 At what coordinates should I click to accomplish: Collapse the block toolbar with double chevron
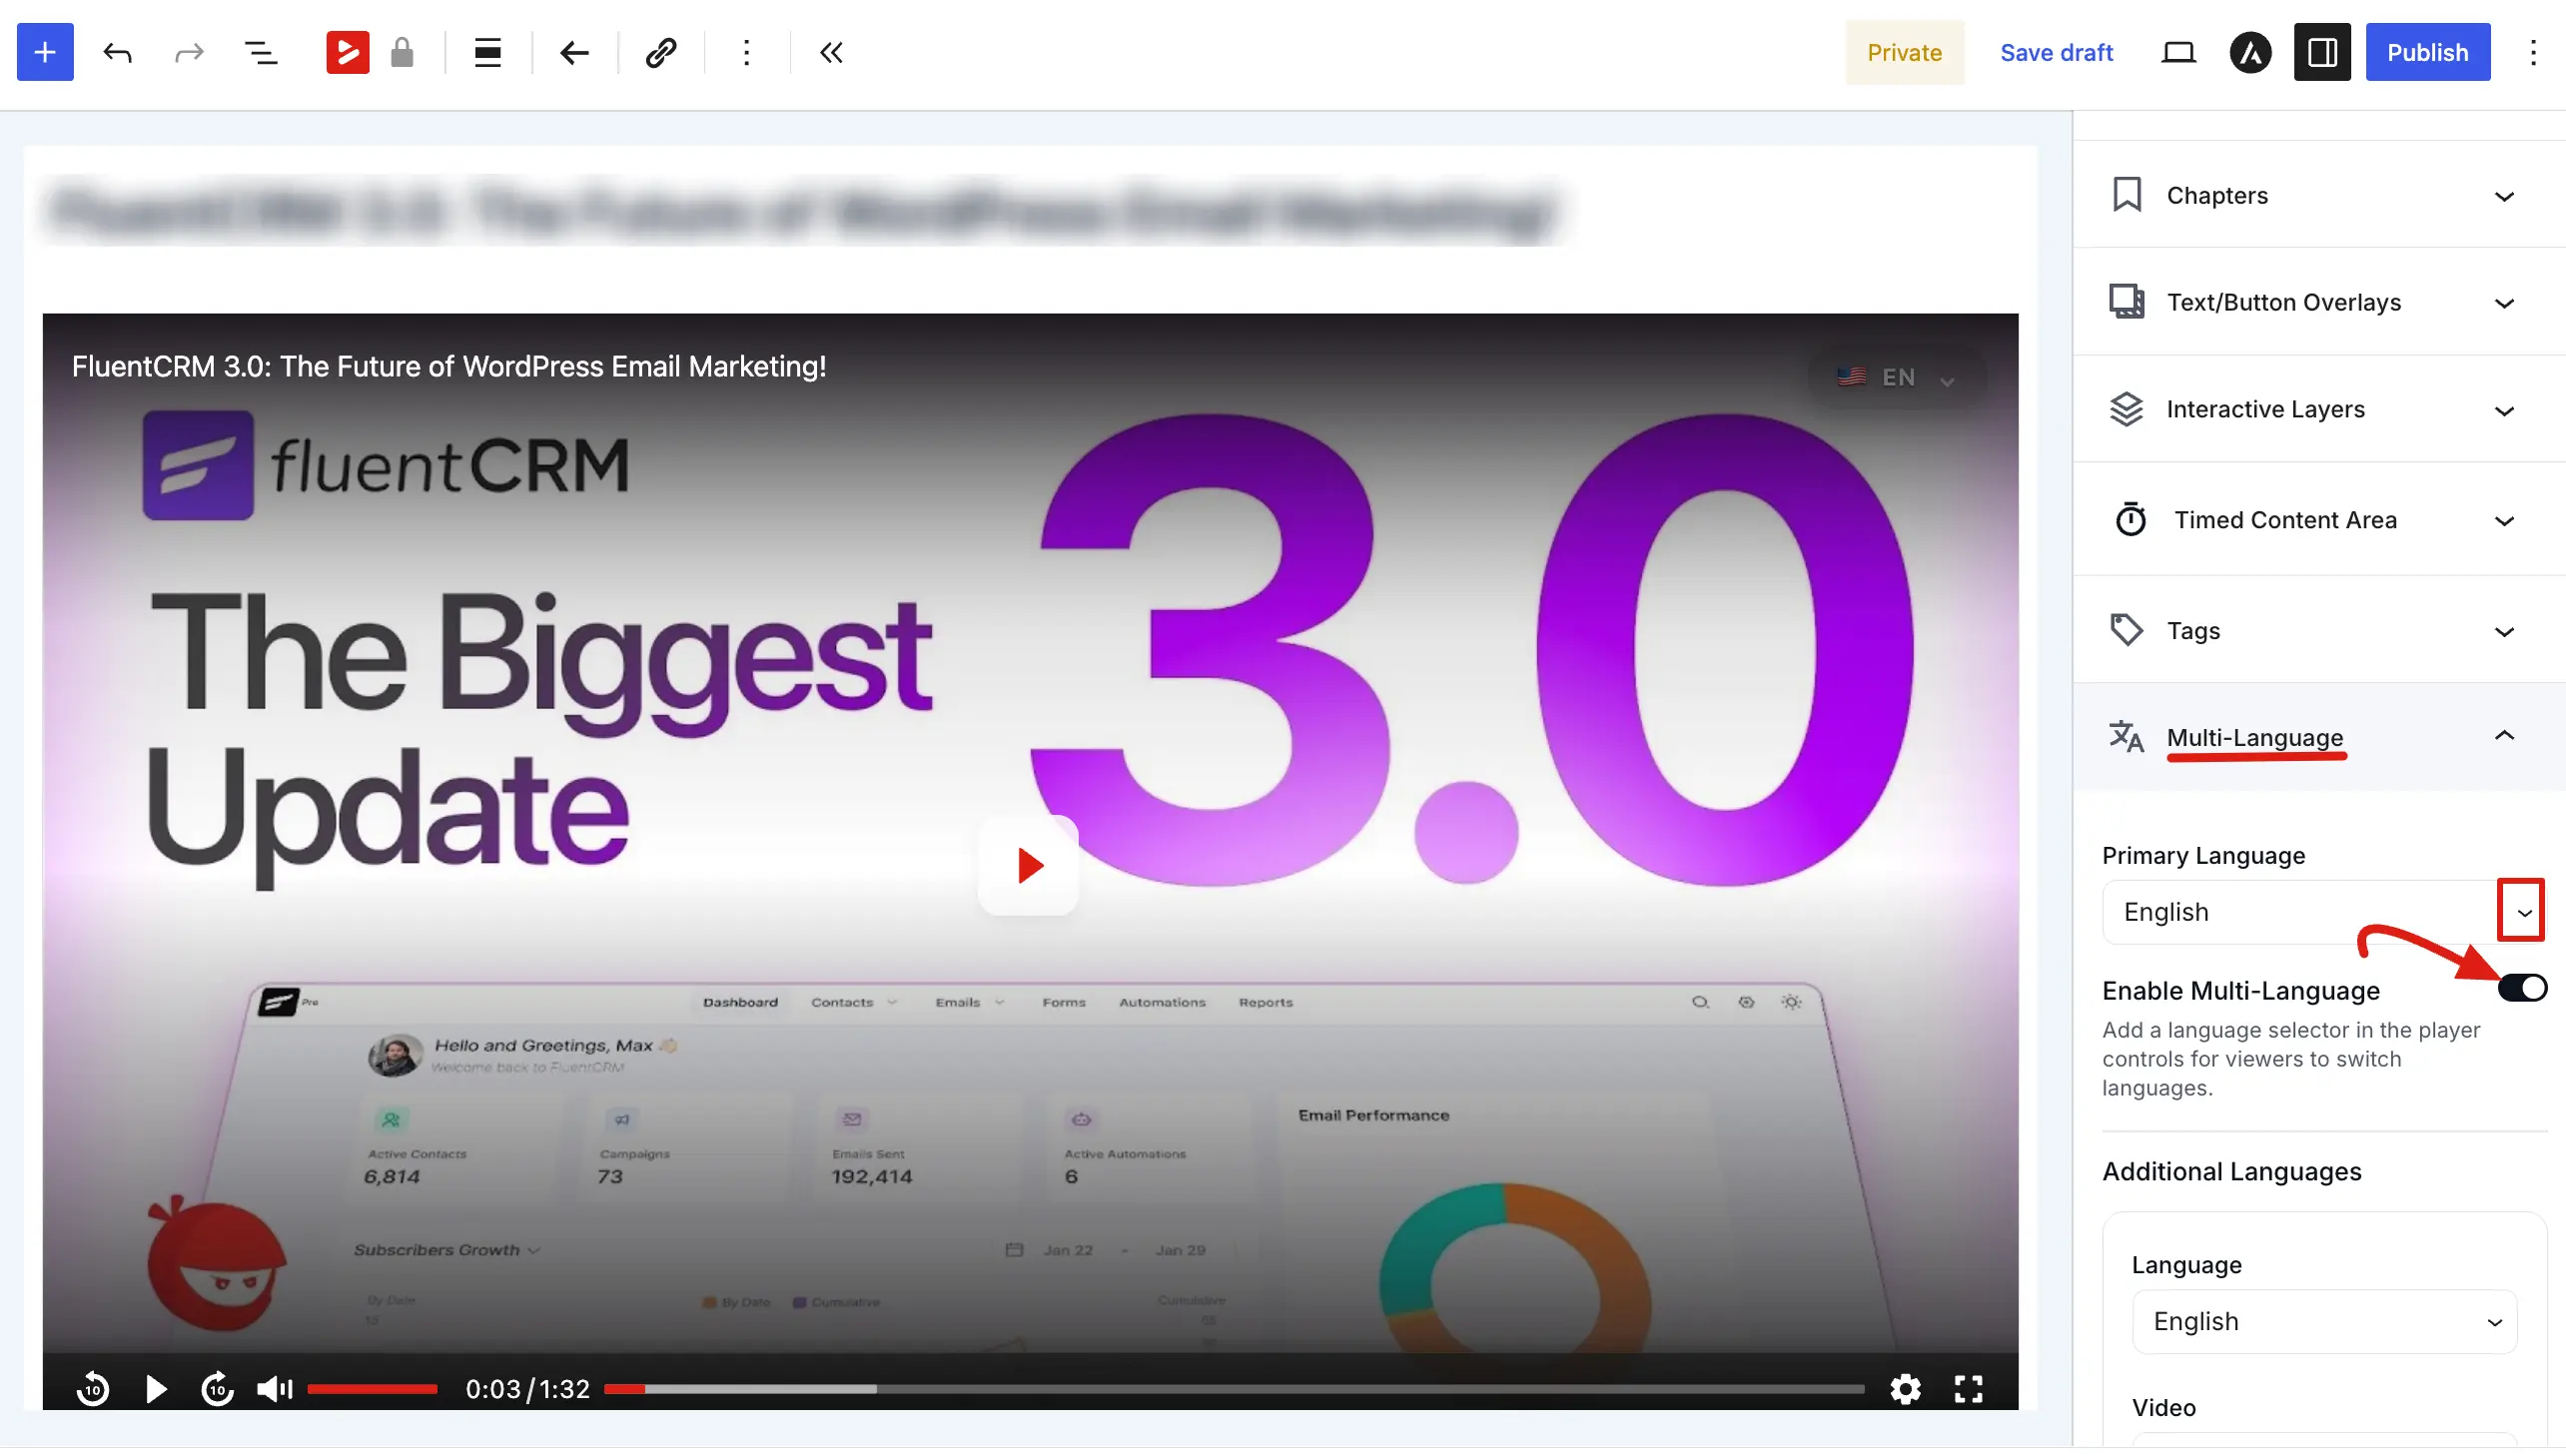point(831,52)
